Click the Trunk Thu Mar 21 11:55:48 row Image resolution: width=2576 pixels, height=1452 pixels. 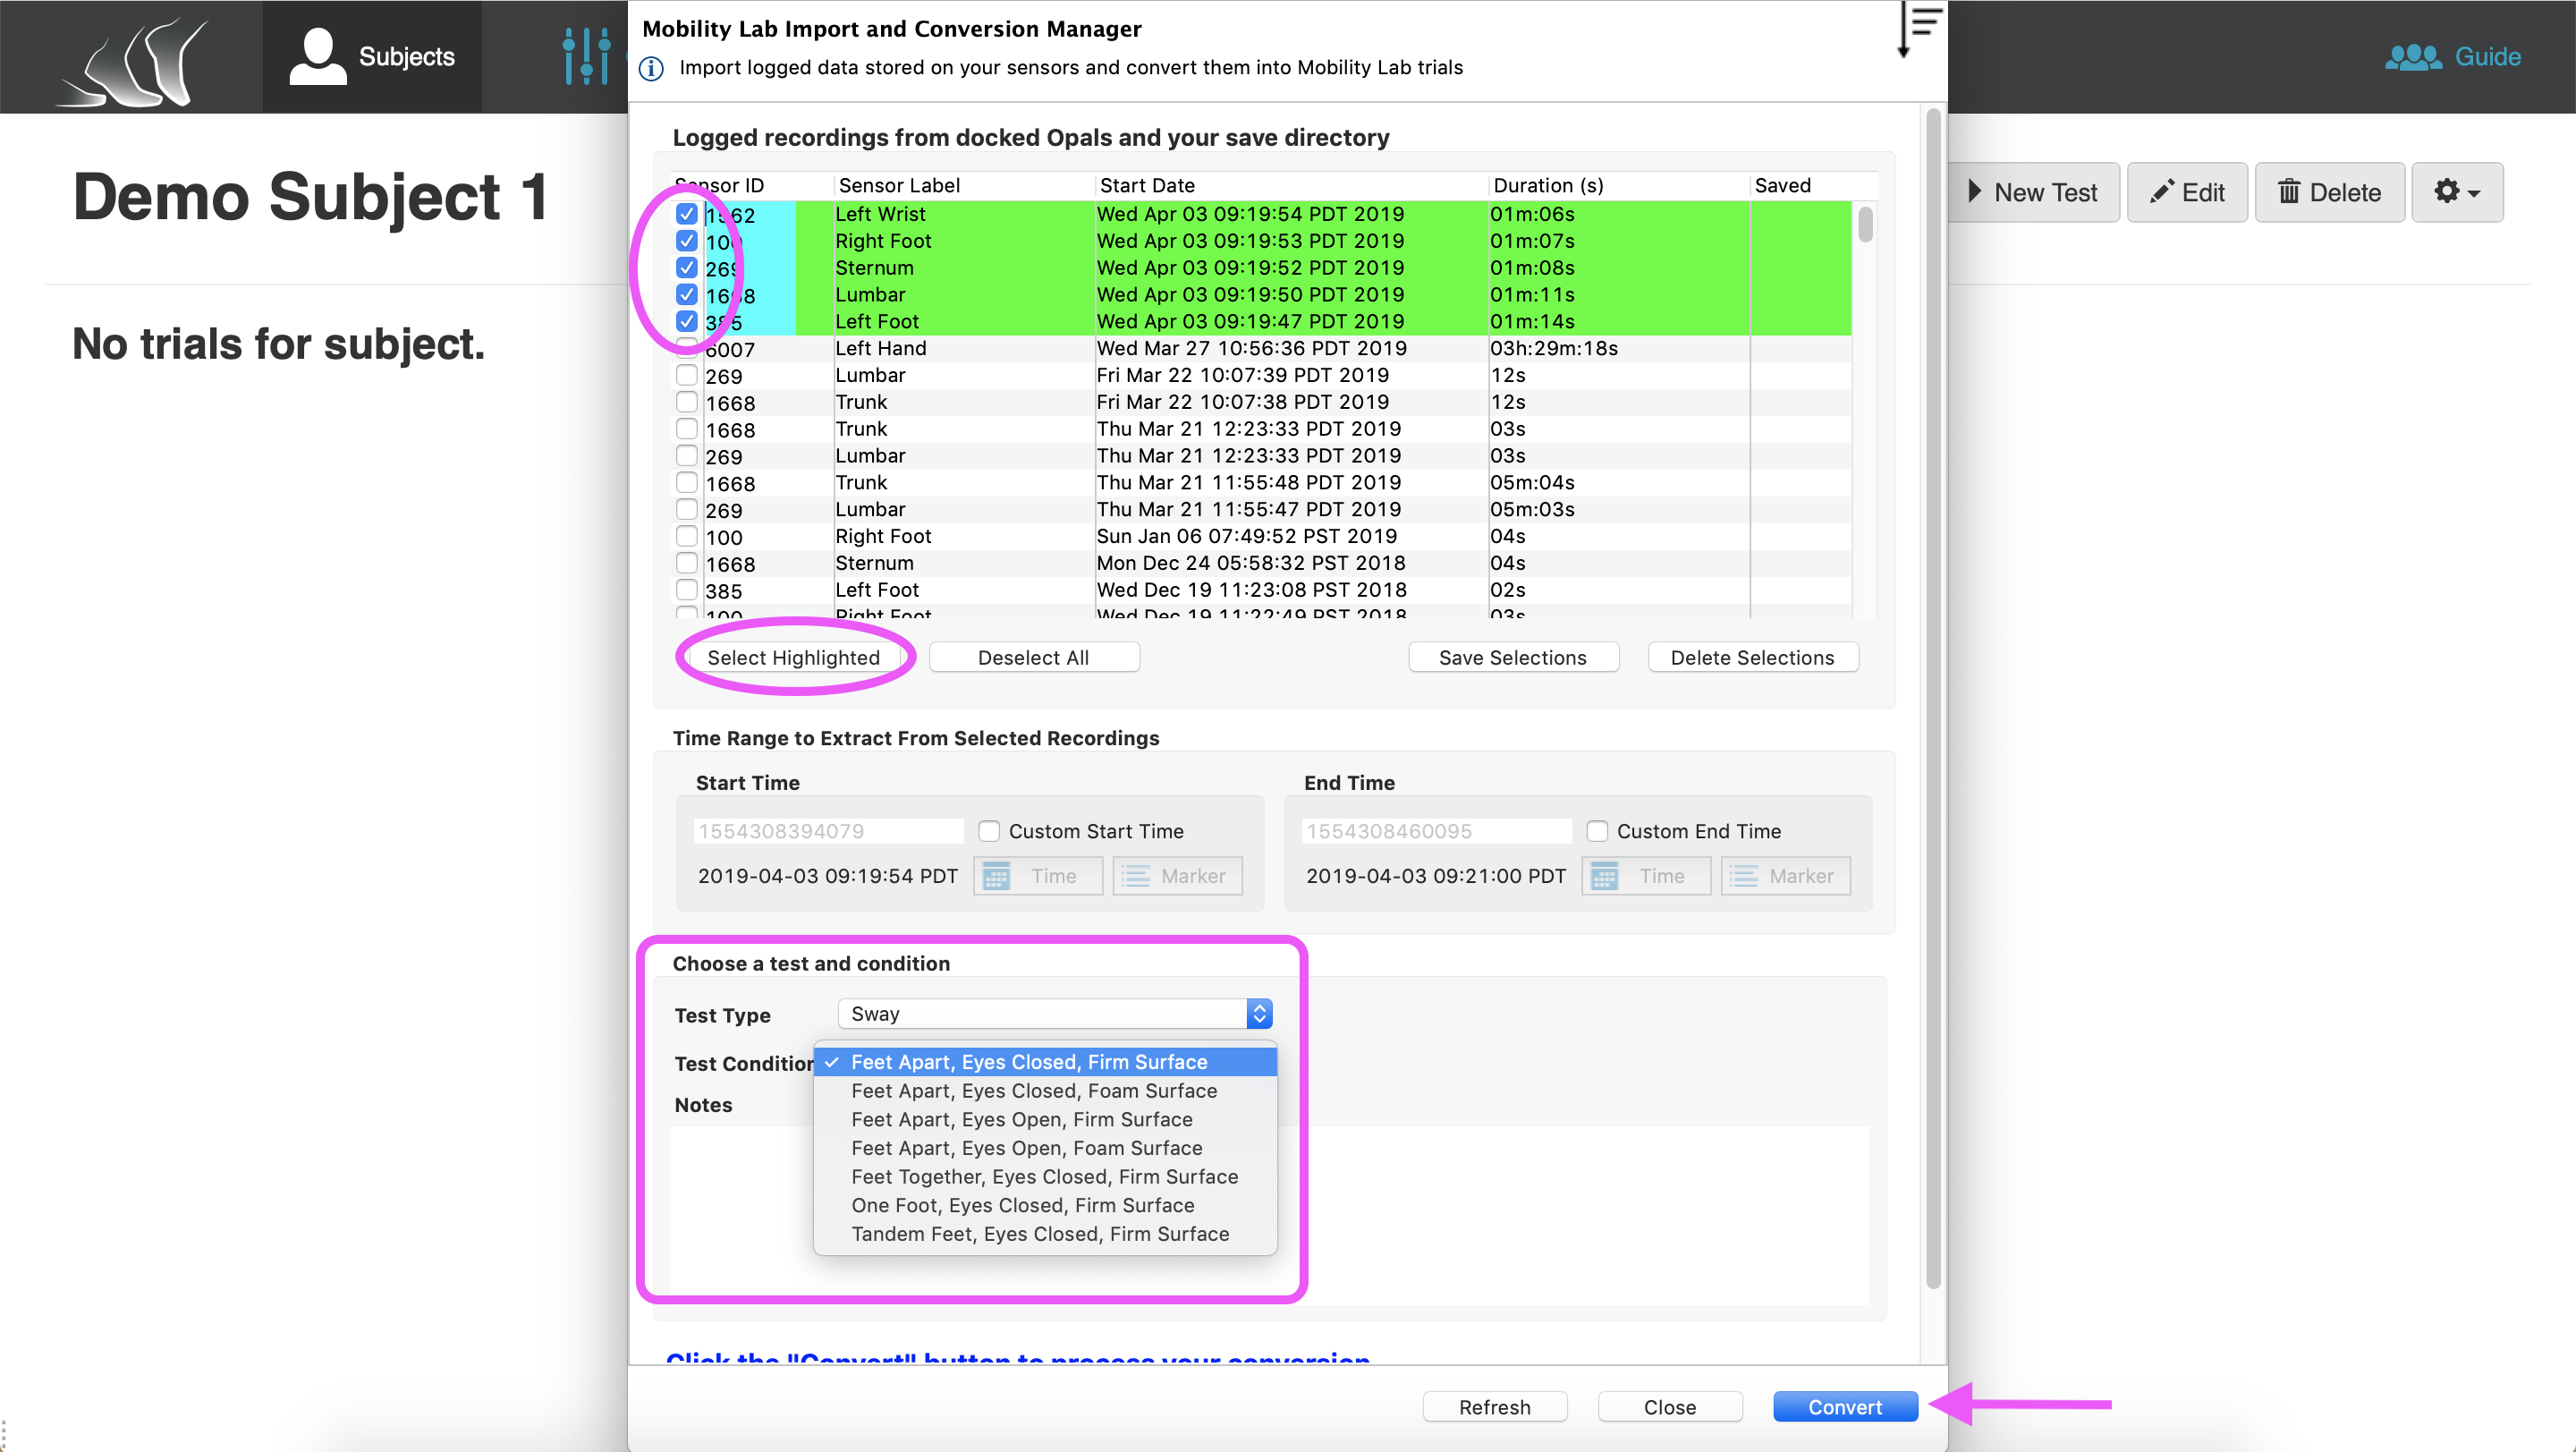(x=1262, y=482)
